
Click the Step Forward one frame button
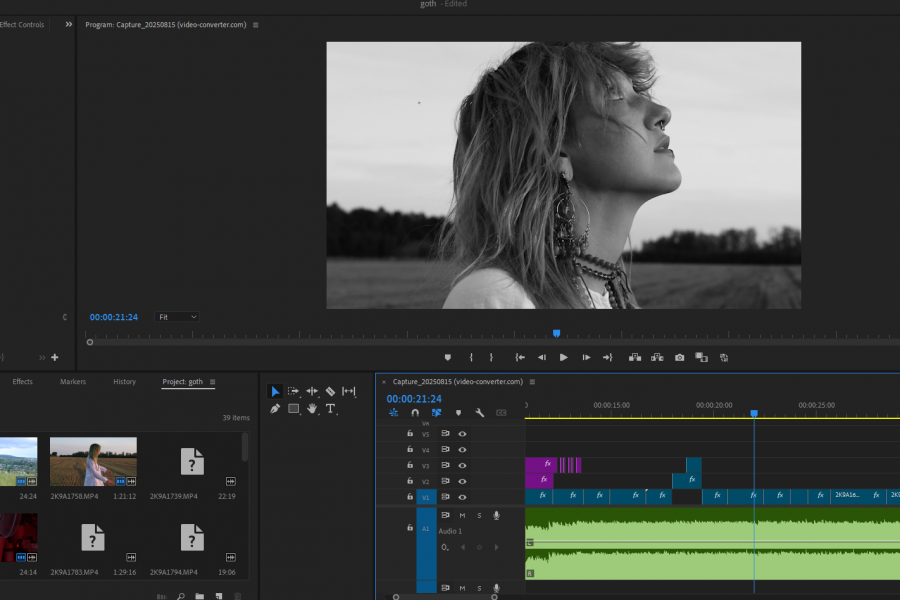(586, 357)
